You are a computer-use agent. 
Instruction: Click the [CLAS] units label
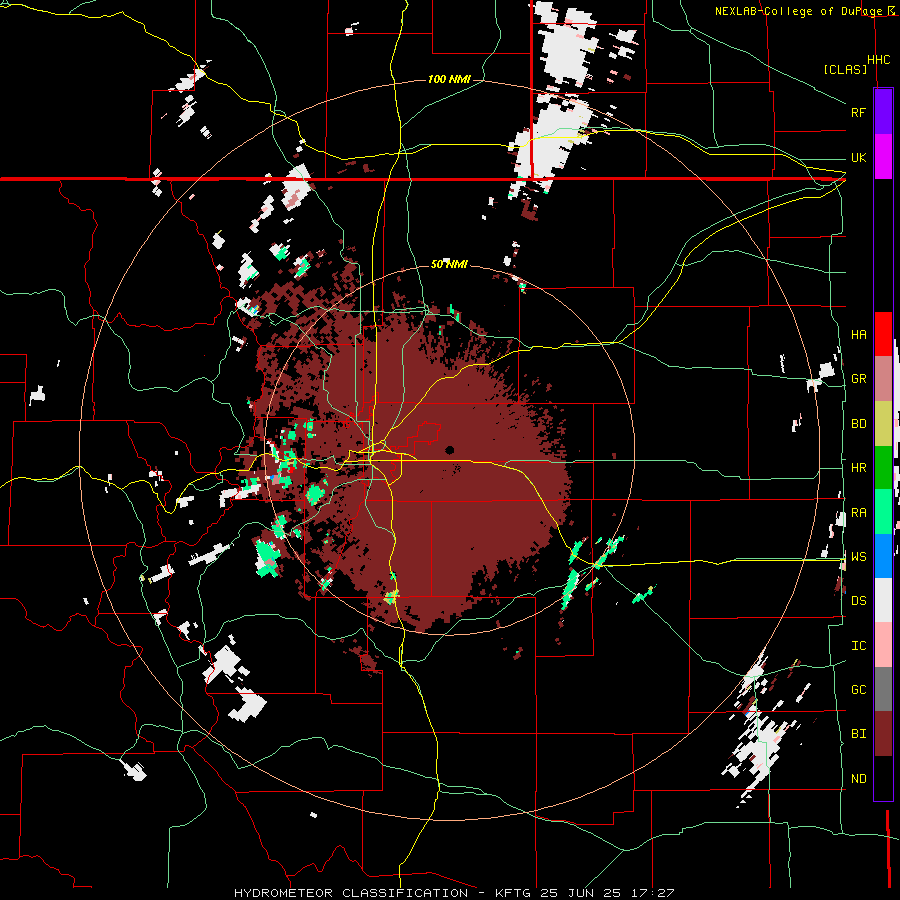click(845, 69)
